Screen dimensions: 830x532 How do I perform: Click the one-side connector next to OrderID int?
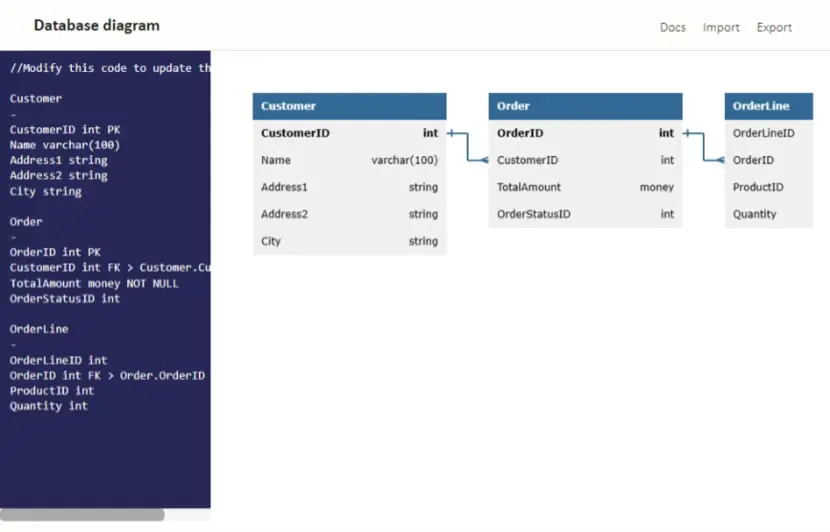click(688, 133)
